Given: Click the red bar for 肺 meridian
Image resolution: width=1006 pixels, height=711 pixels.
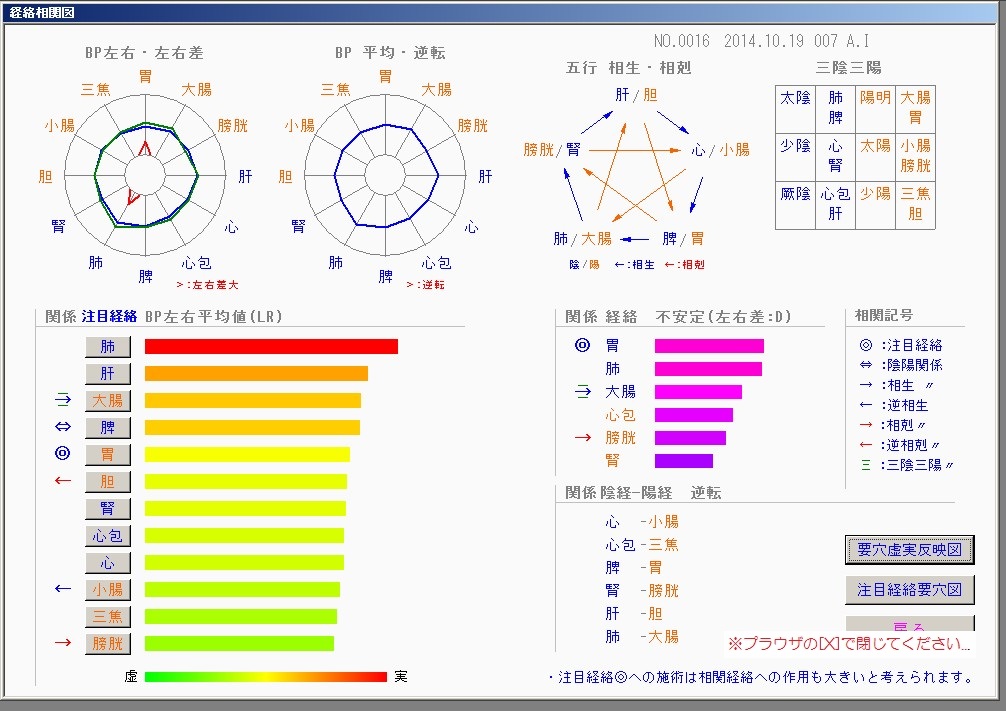Looking at the screenshot, I should [x=271, y=347].
